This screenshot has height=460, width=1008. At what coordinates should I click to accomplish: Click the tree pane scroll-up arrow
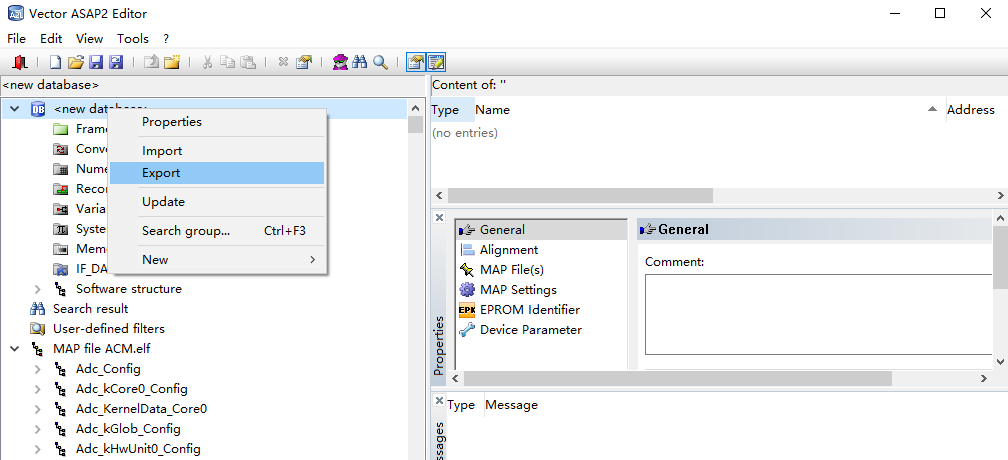pos(415,109)
